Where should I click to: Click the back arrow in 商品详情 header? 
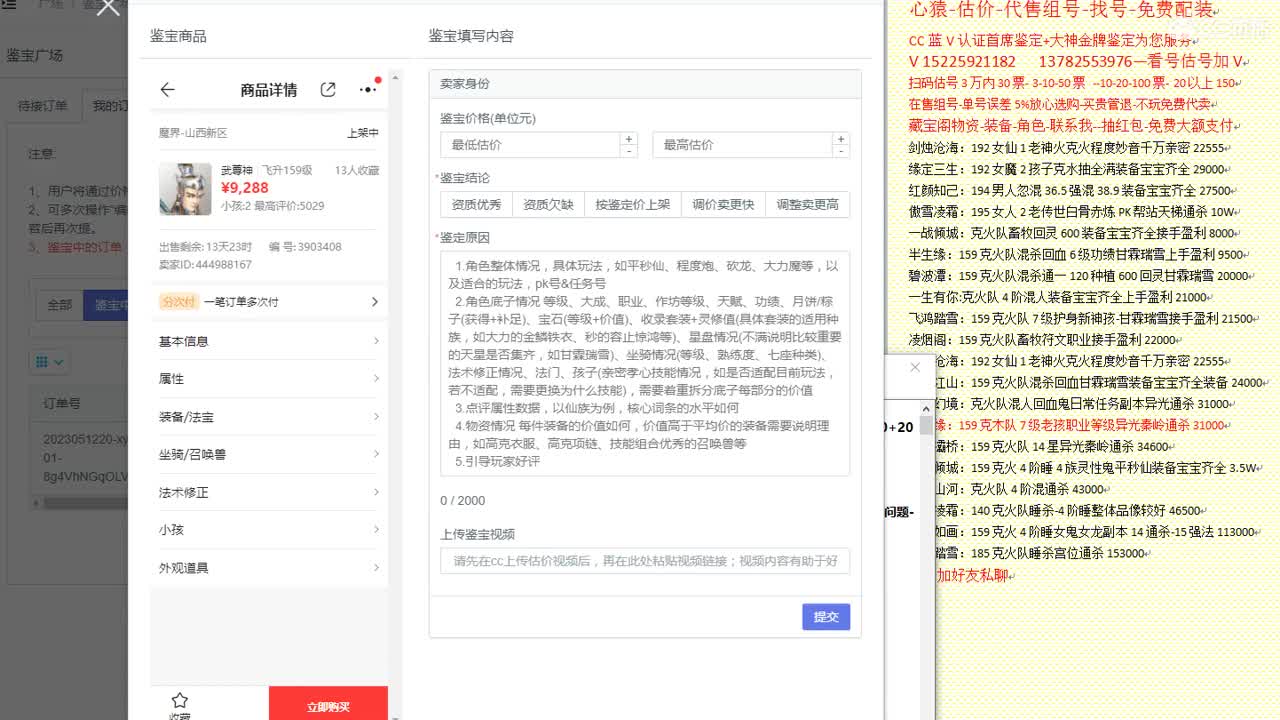coord(167,90)
